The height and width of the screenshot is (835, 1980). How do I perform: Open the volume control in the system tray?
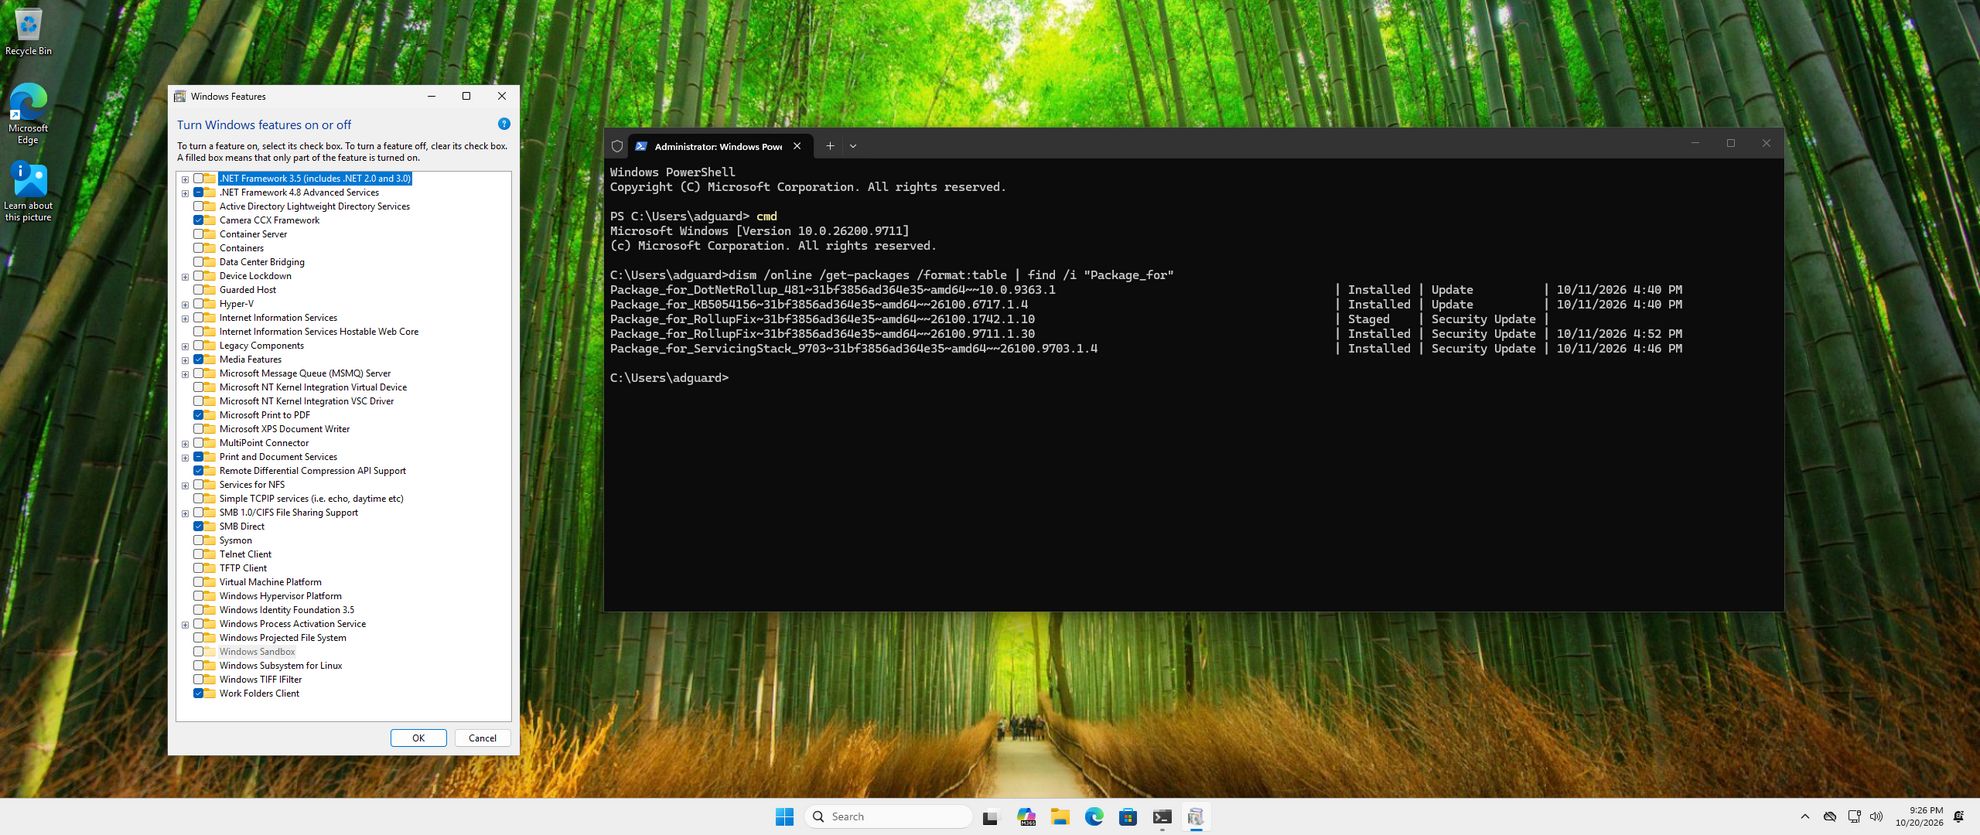[x=1876, y=817]
